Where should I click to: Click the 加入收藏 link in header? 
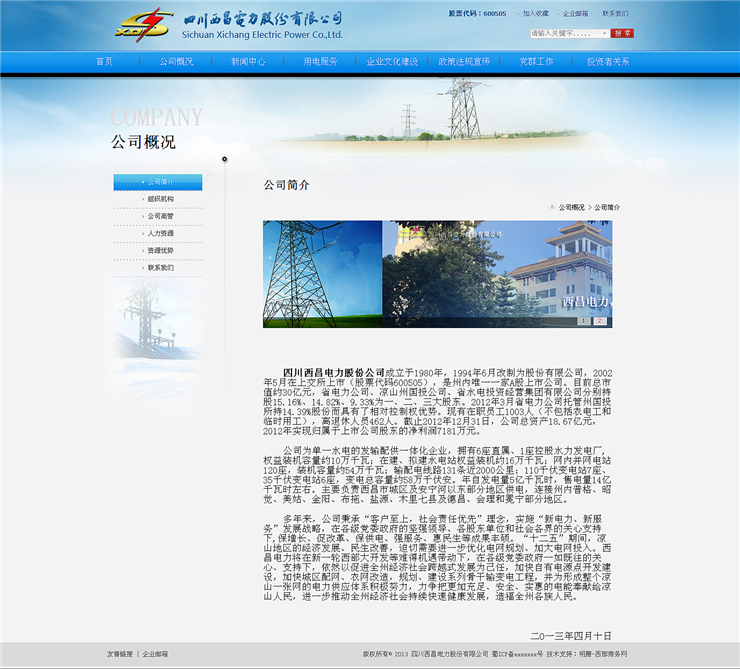[x=535, y=14]
